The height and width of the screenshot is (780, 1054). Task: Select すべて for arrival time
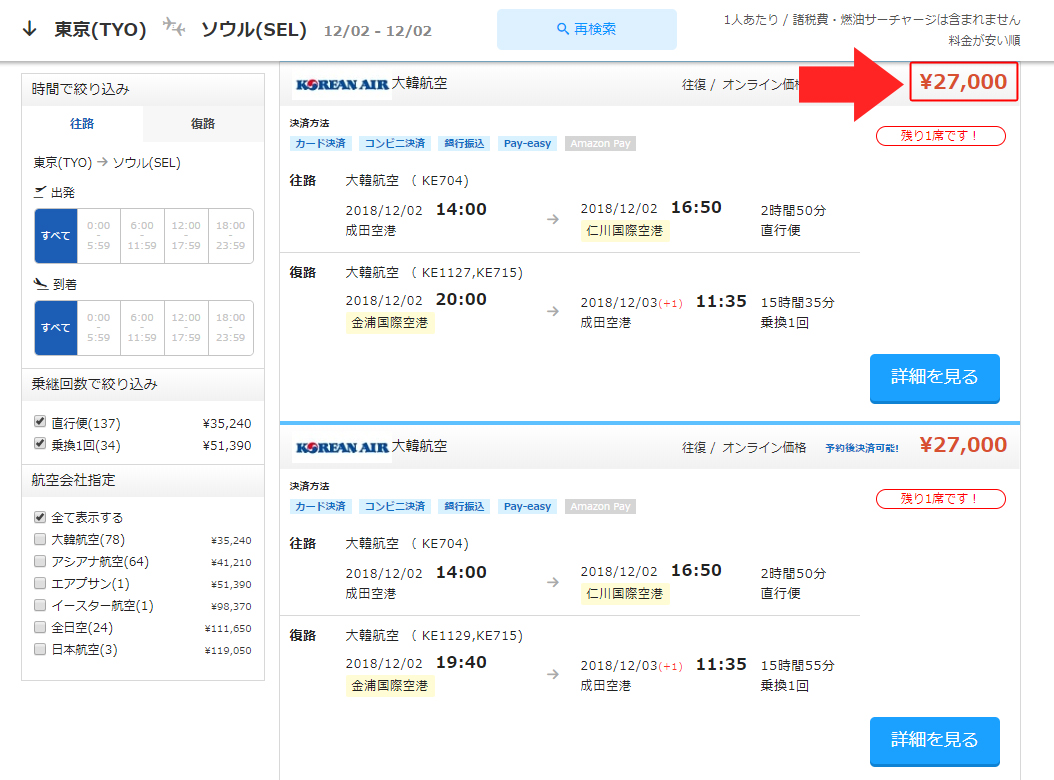coord(56,328)
